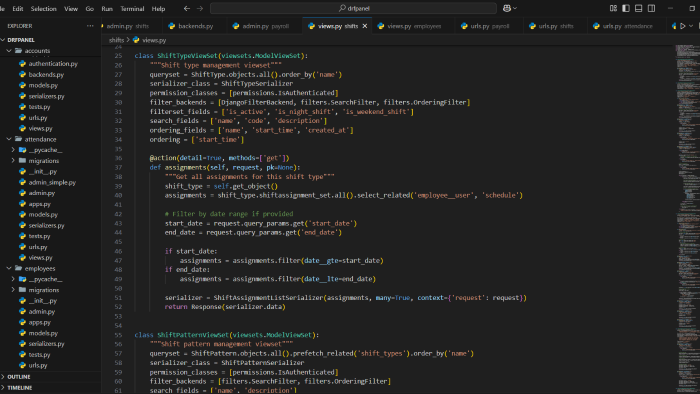Open the Selection menu

[x=43, y=8]
